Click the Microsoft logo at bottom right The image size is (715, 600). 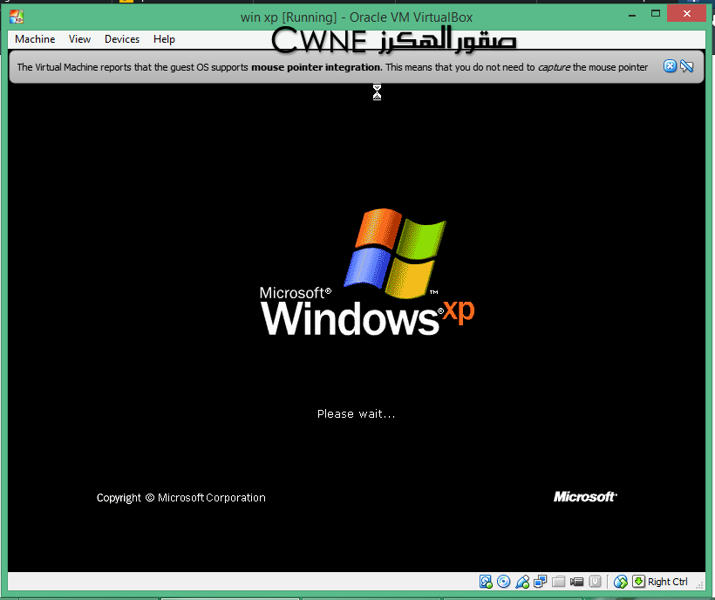click(x=585, y=497)
